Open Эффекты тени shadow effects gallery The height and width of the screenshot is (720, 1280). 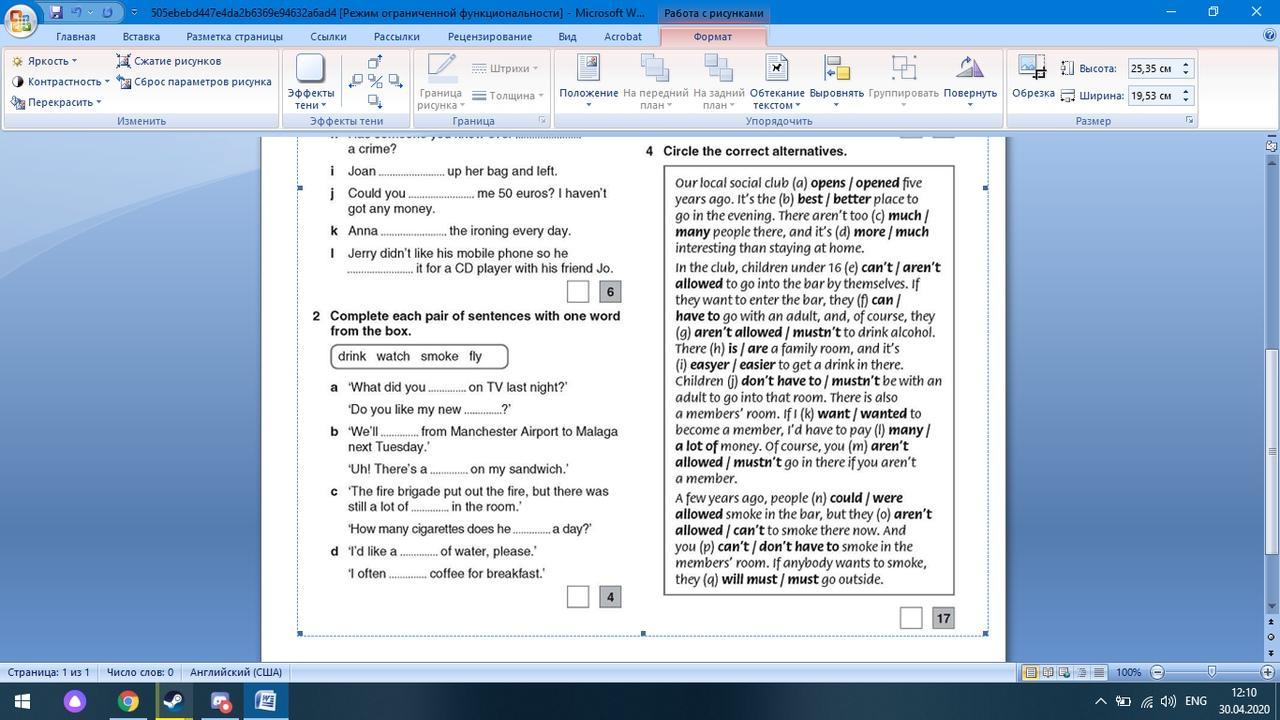pos(310,82)
